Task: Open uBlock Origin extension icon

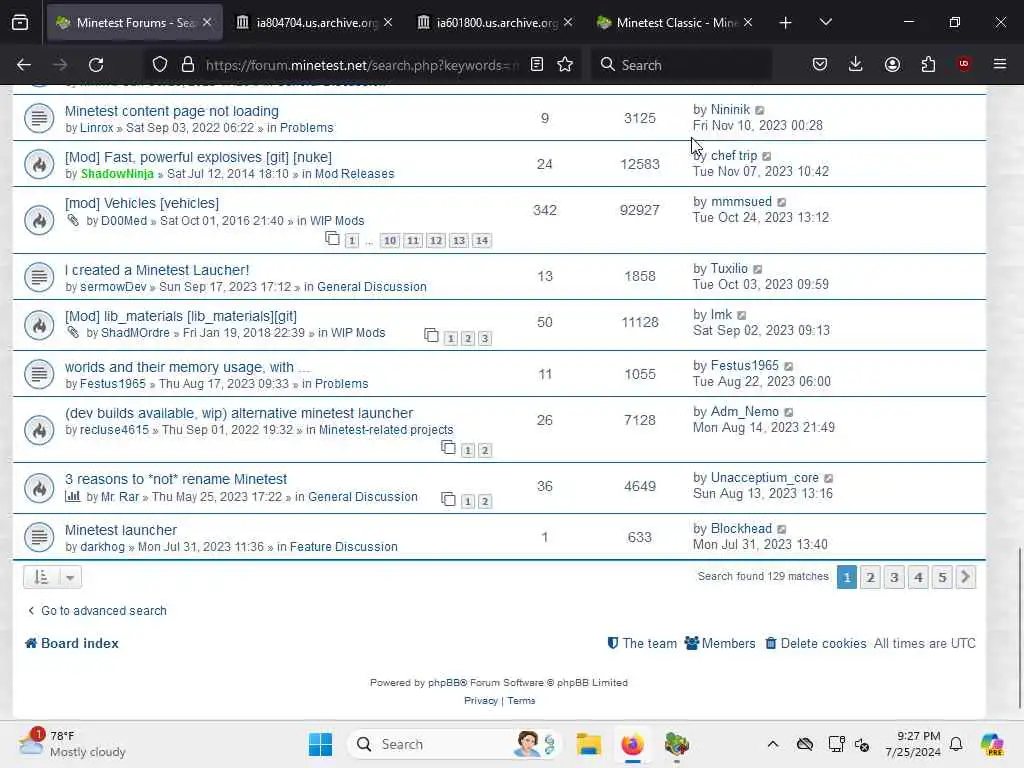Action: [964, 65]
